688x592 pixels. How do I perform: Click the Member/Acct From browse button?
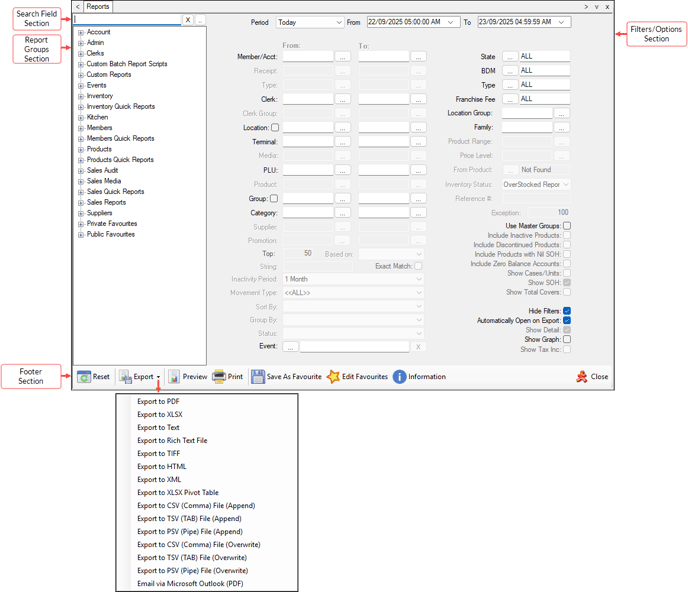342,57
